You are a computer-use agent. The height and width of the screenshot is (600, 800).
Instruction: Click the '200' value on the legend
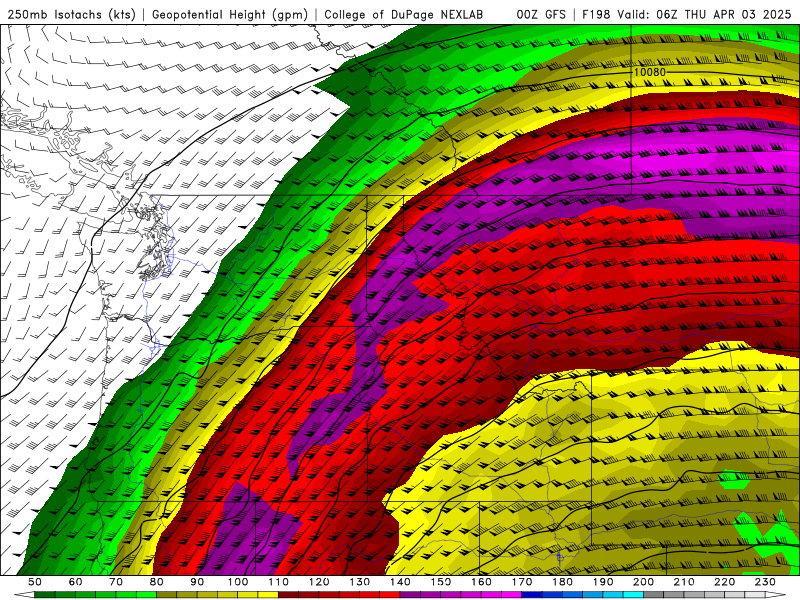pyautogui.click(x=643, y=582)
